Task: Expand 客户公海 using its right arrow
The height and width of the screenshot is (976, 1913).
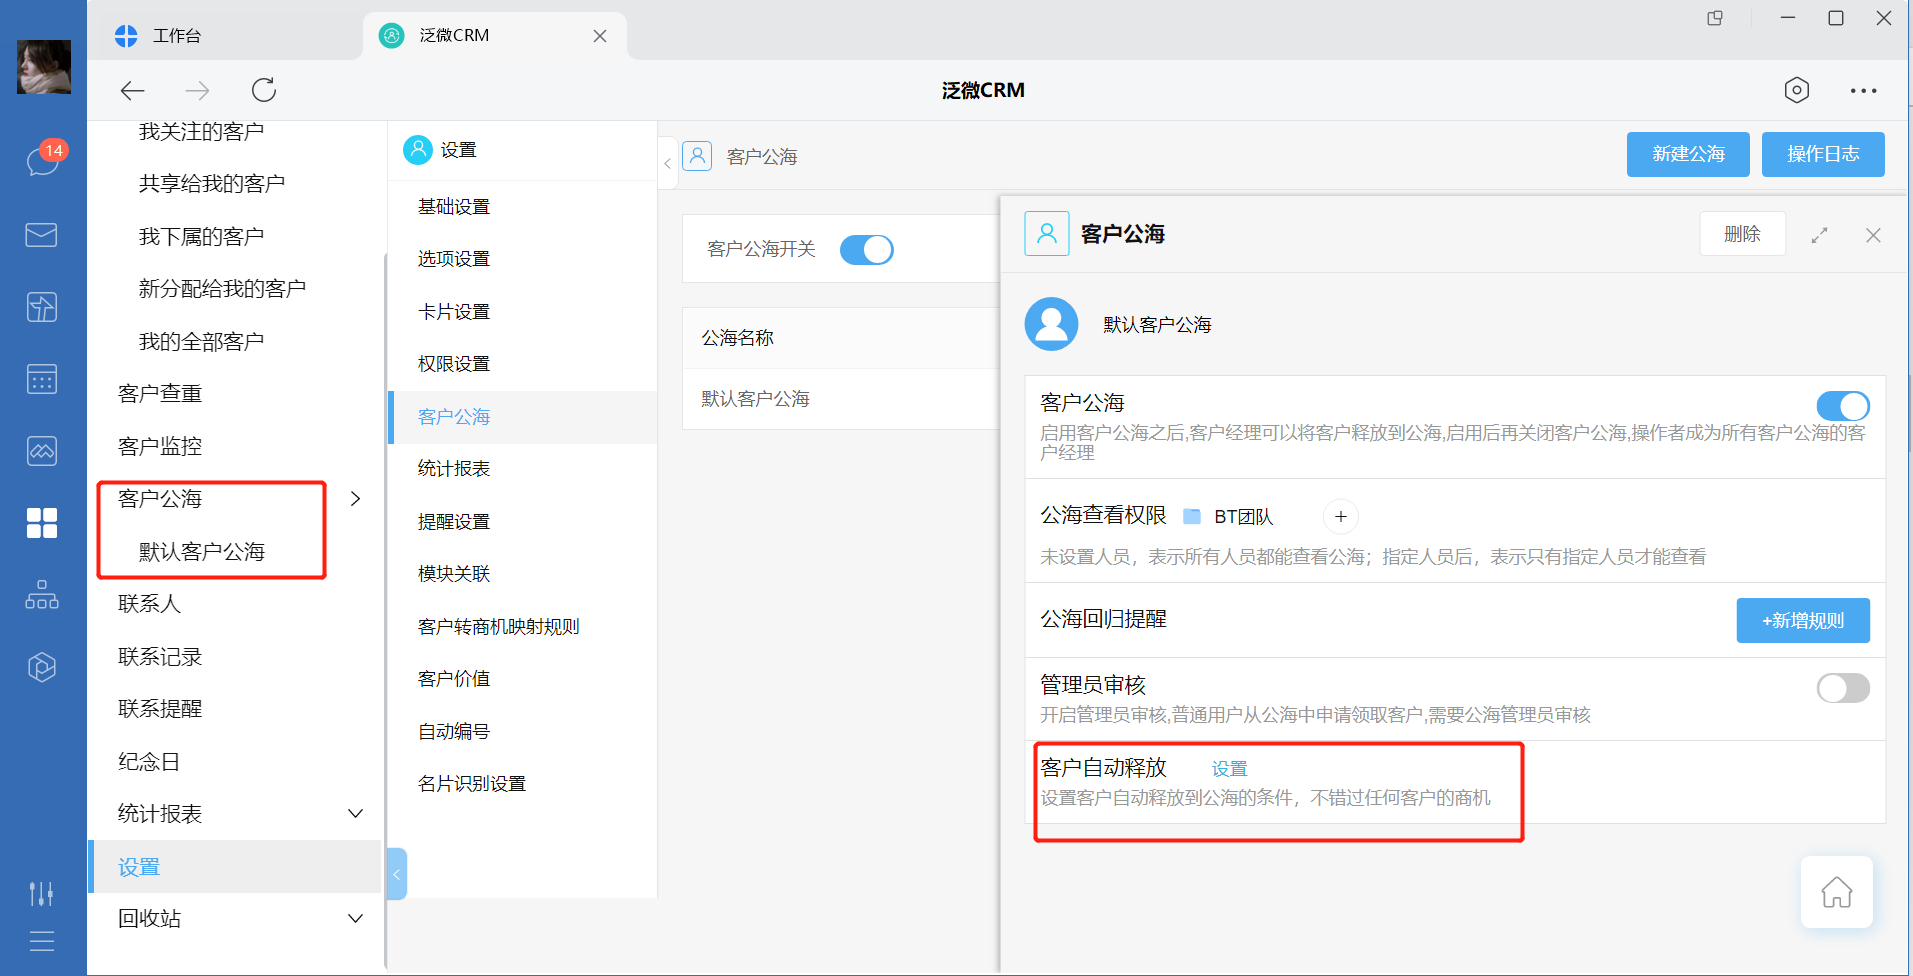Action: click(355, 498)
